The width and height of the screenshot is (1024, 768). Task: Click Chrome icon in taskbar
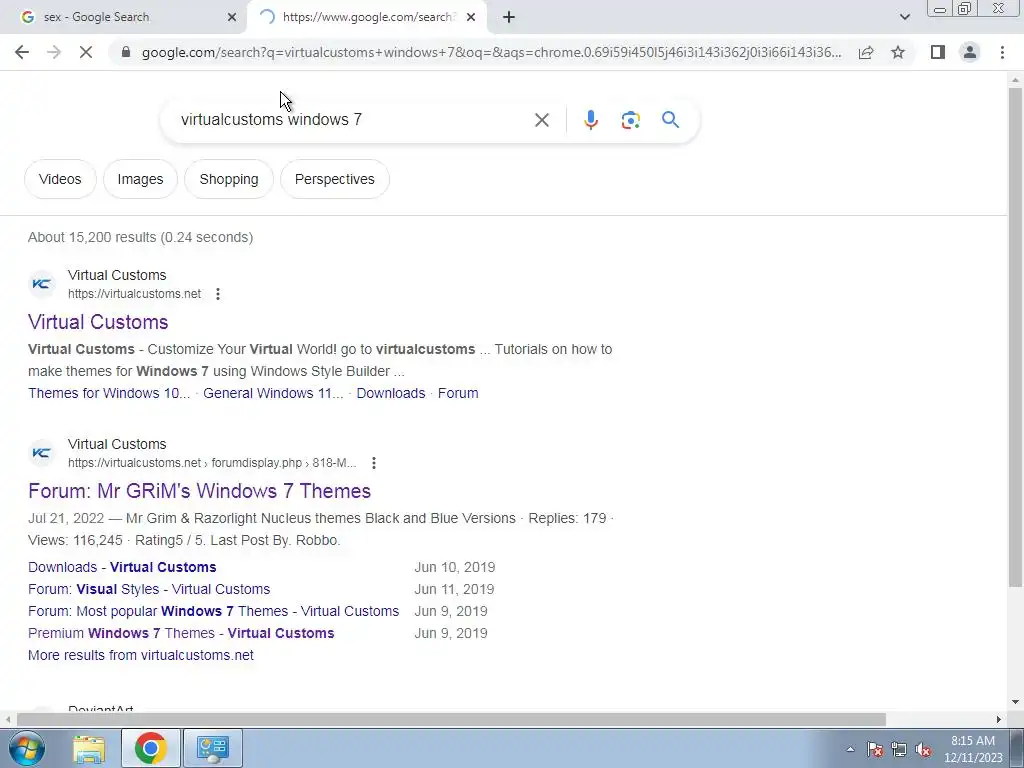(x=150, y=748)
